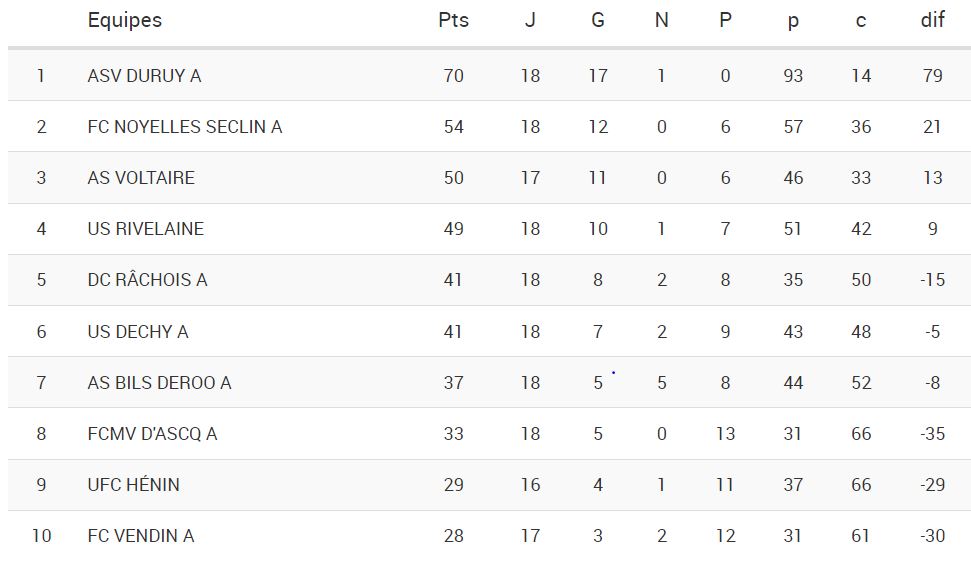Image resolution: width=971 pixels, height=565 pixels.
Task: Click the Equipes column header
Action: coord(124,20)
